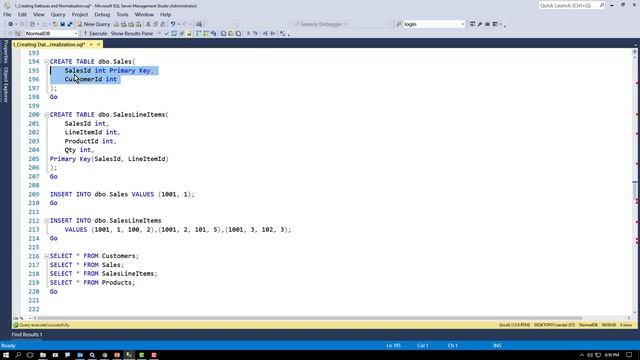Open the Debug menu

(102, 14)
